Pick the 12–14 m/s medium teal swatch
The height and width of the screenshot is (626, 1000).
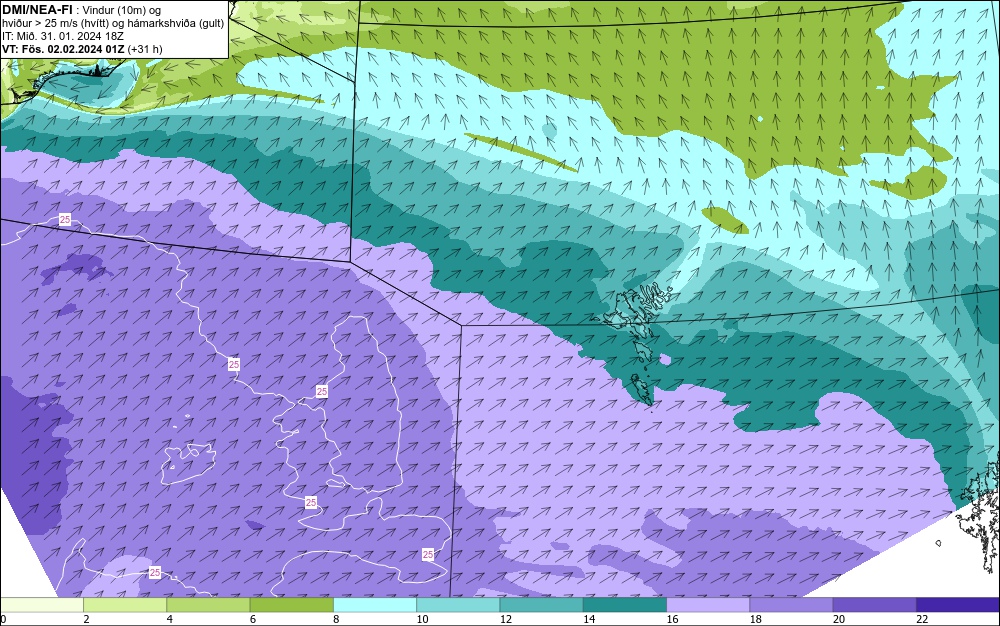tap(541, 605)
